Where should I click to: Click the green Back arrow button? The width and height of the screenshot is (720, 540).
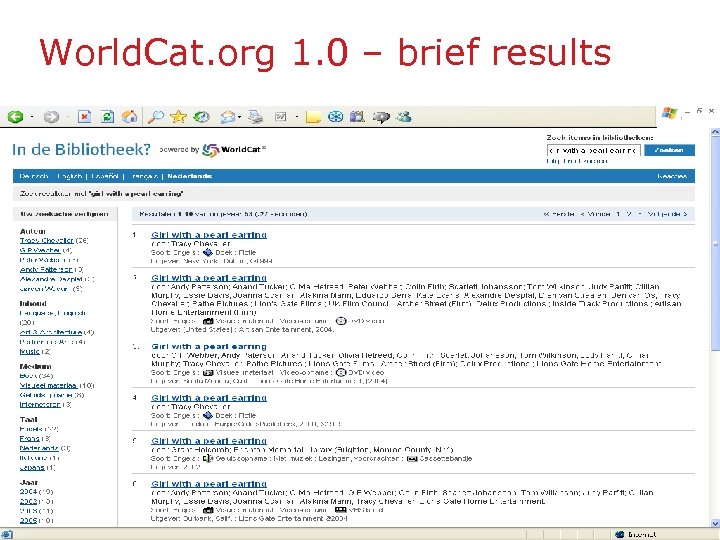coord(16,117)
